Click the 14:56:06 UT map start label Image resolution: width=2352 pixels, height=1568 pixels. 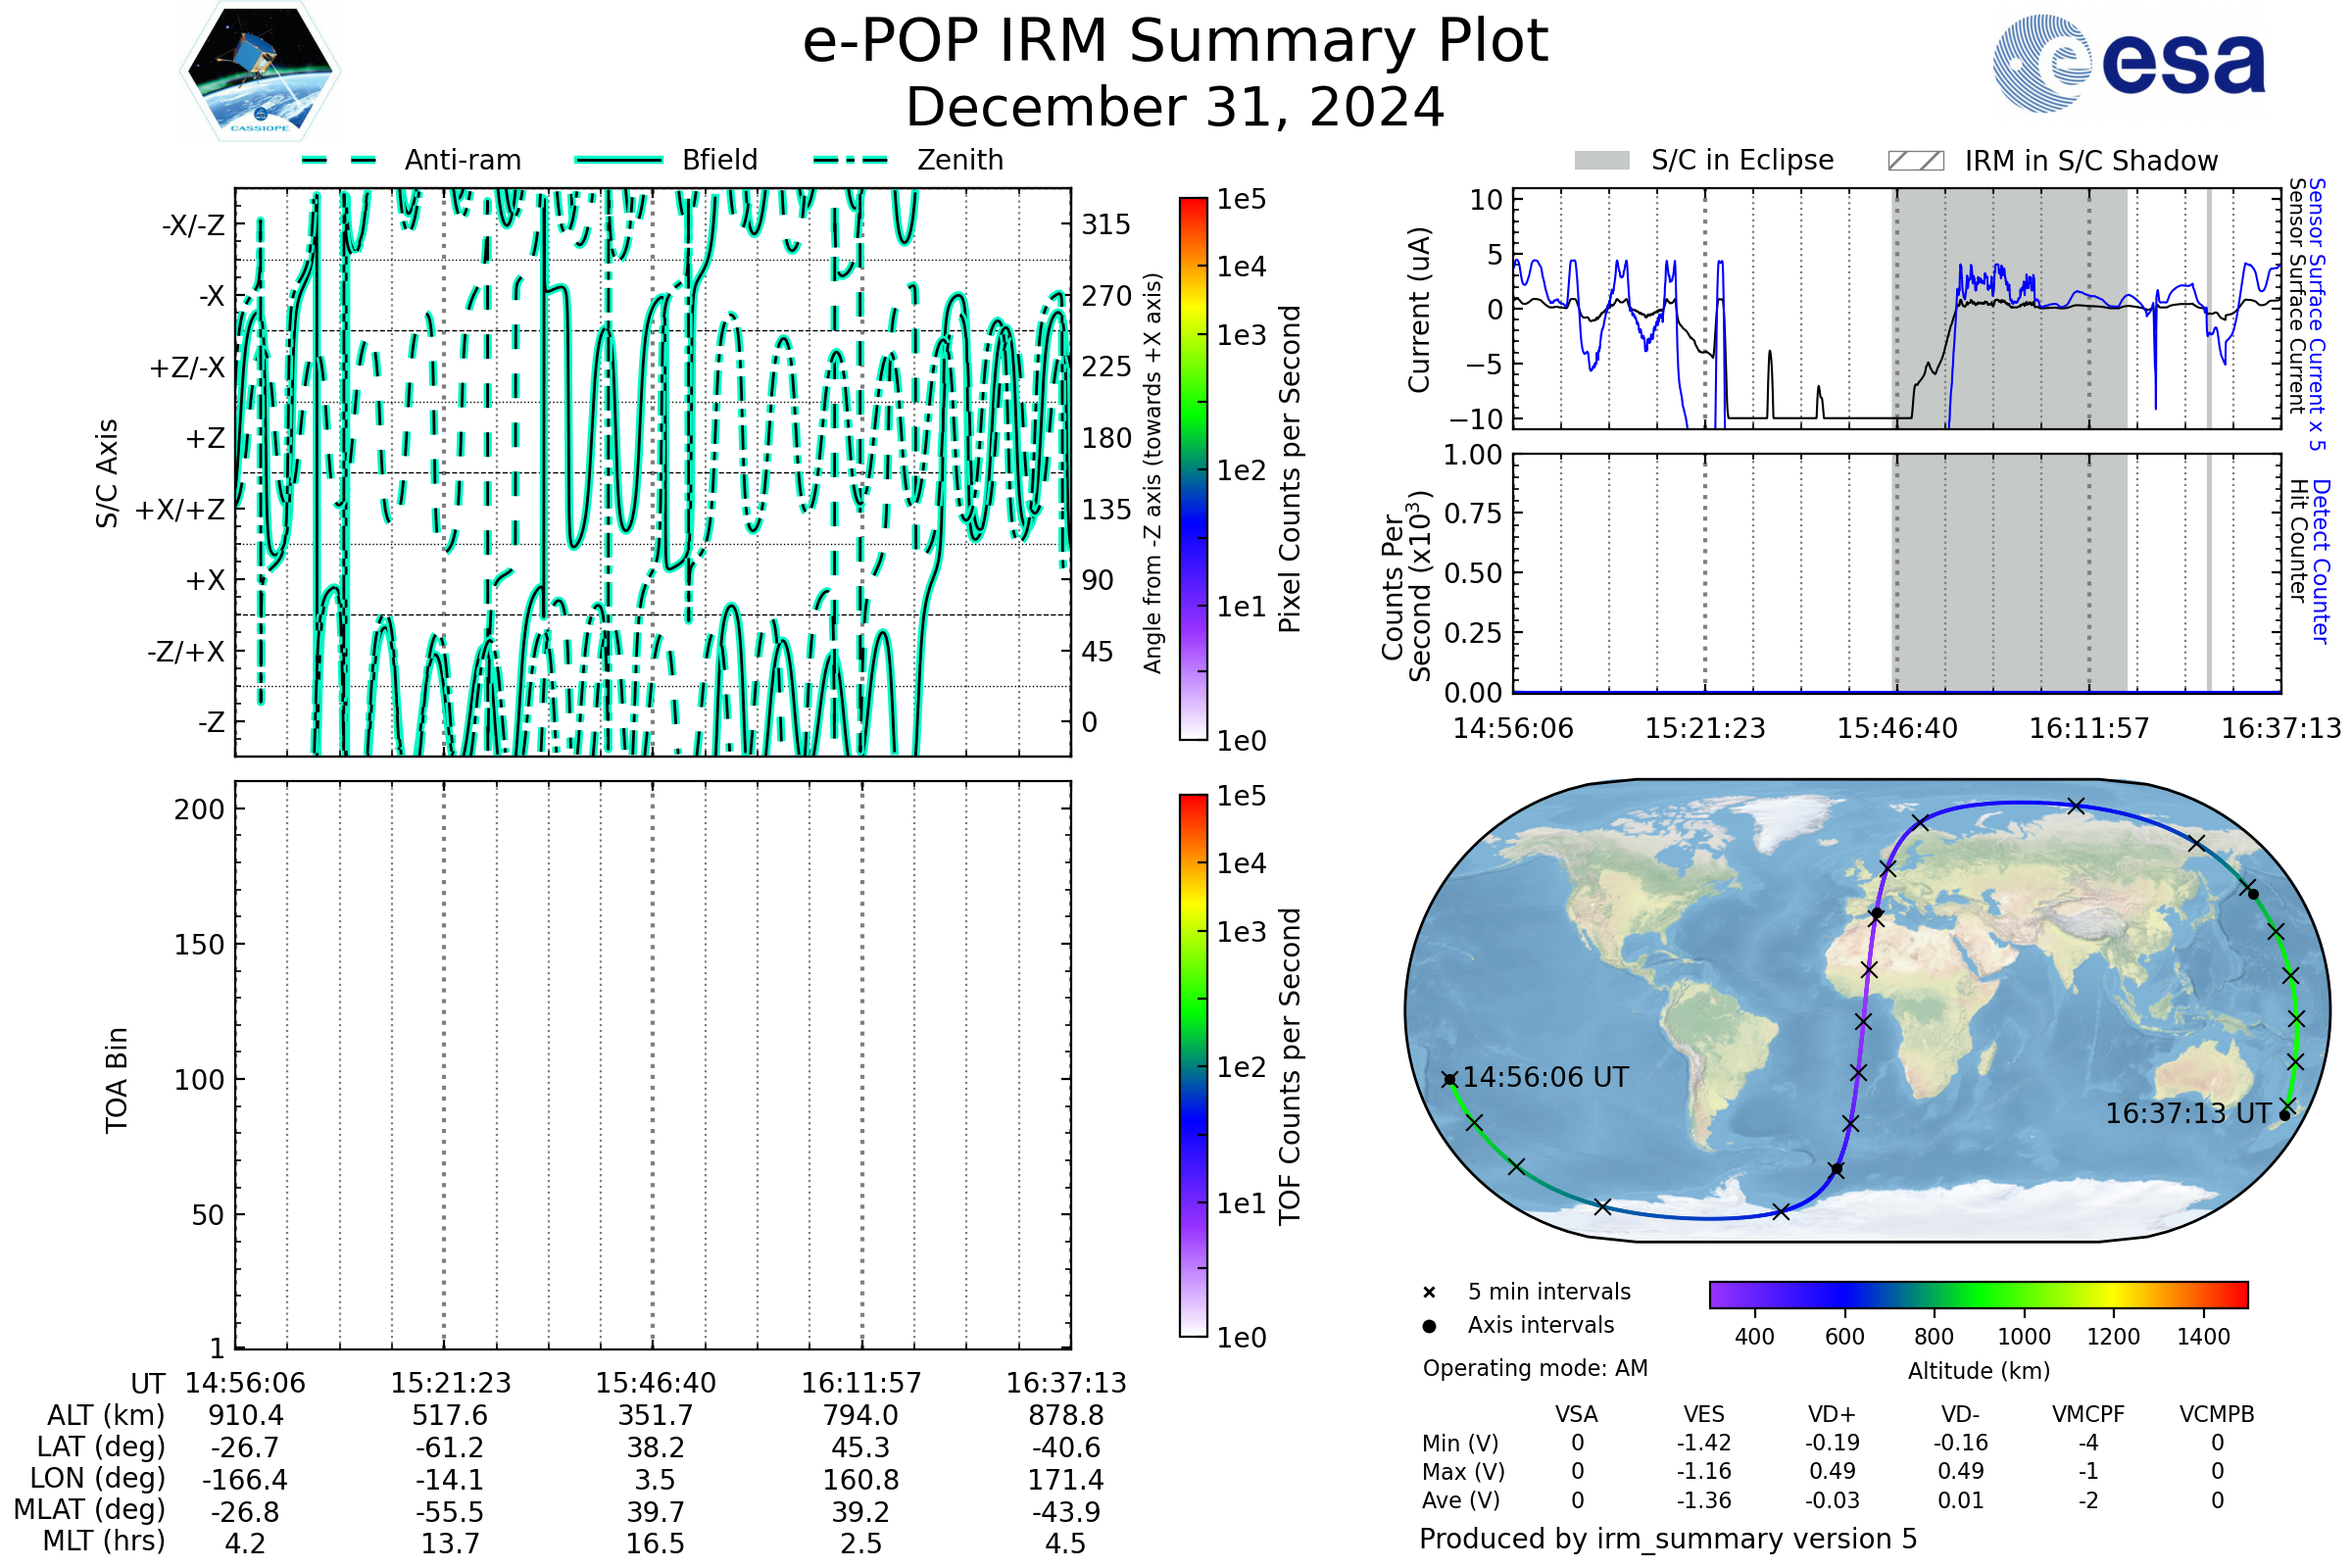click(1545, 1078)
